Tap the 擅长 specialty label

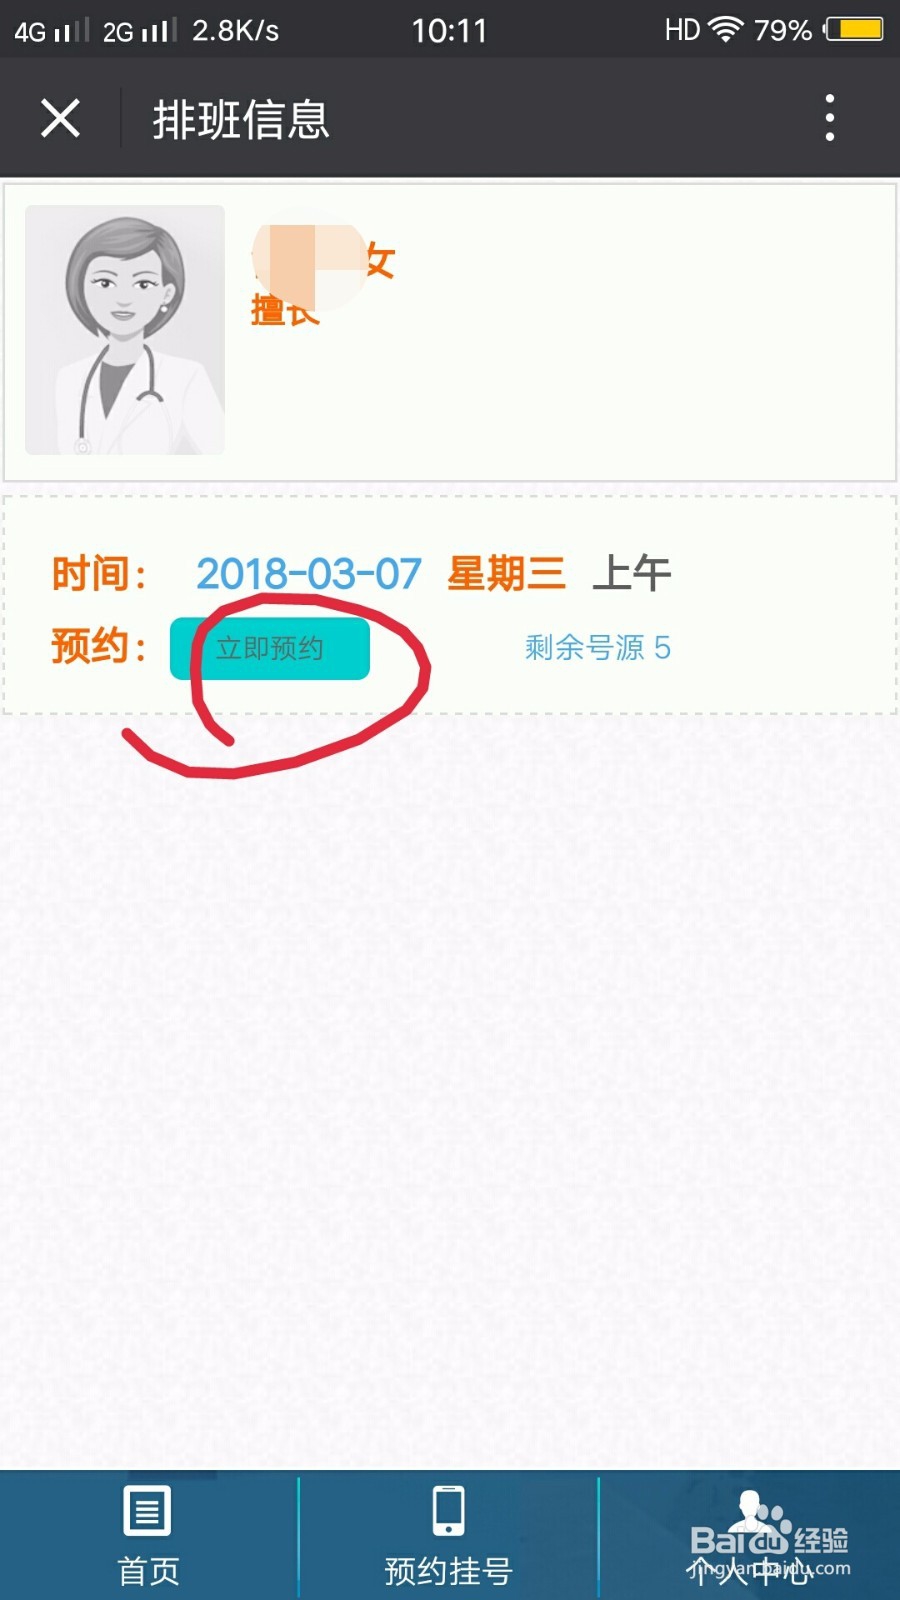coord(285,310)
